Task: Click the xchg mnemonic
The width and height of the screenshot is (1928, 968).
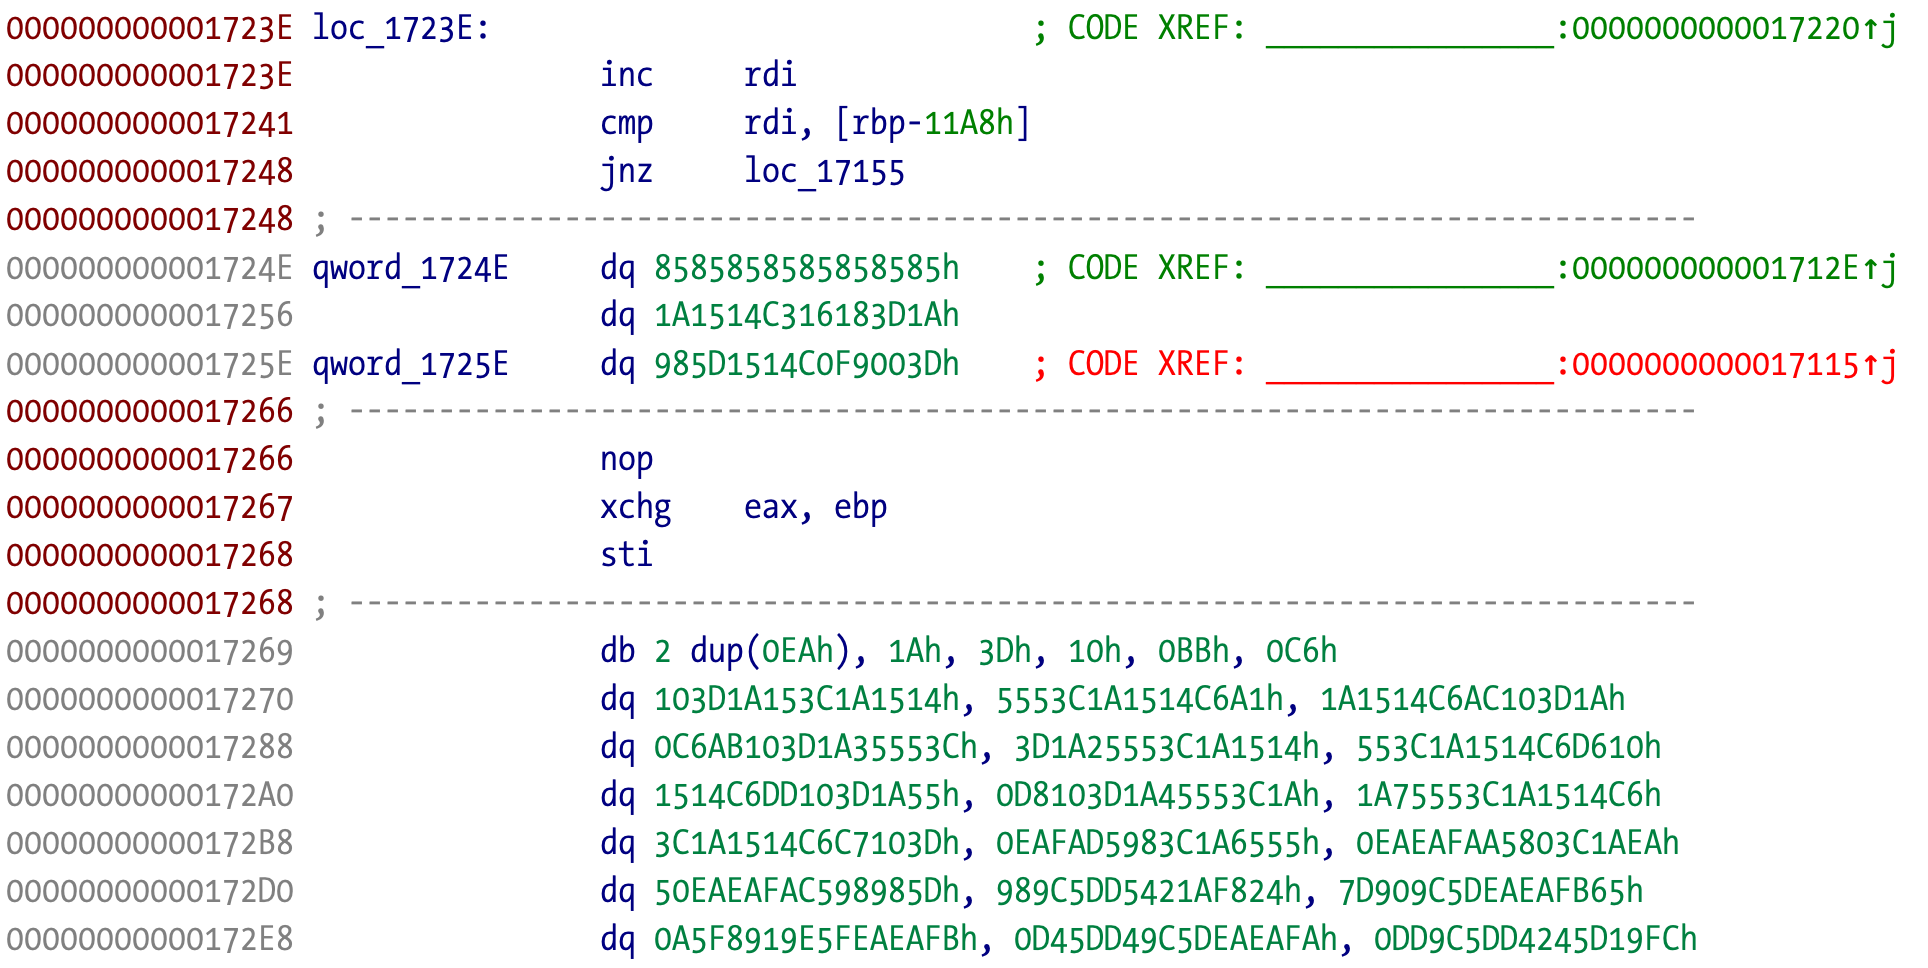Action: pos(635,507)
